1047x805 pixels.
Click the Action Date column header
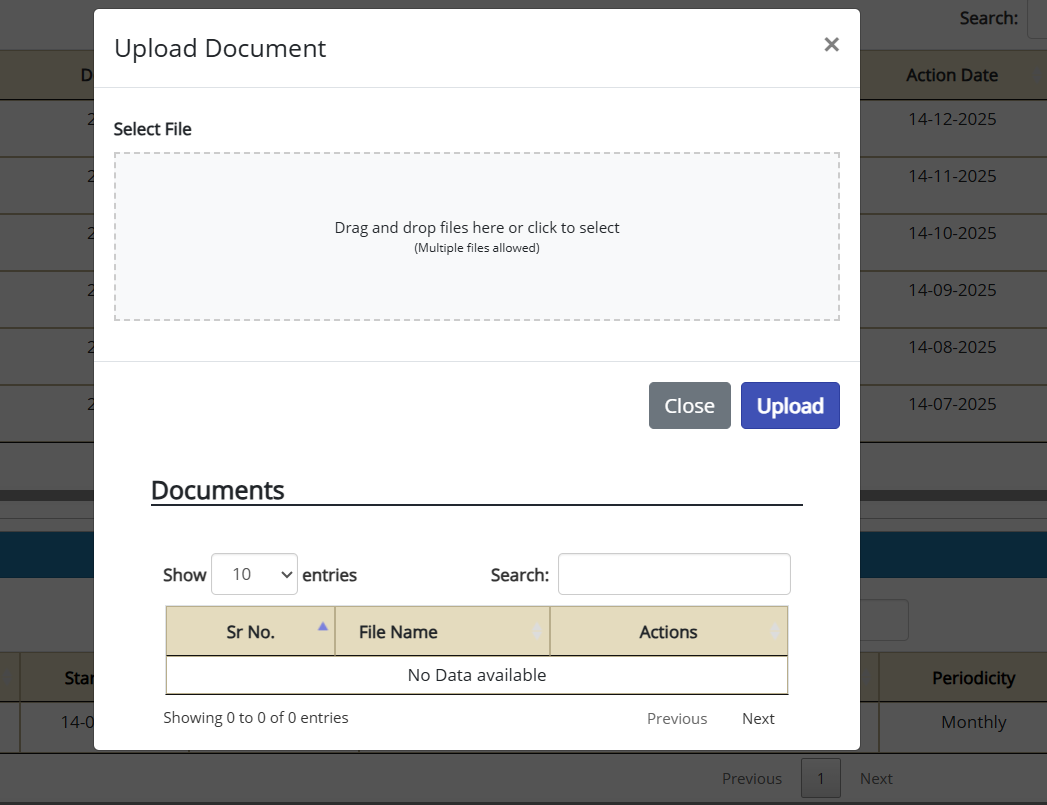(x=951, y=75)
